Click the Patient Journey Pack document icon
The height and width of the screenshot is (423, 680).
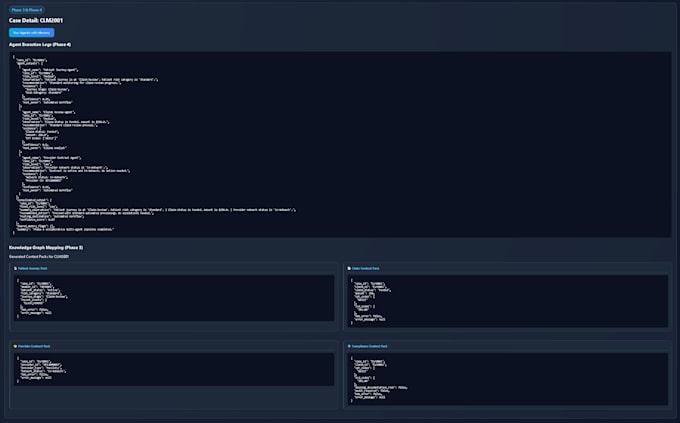15,269
